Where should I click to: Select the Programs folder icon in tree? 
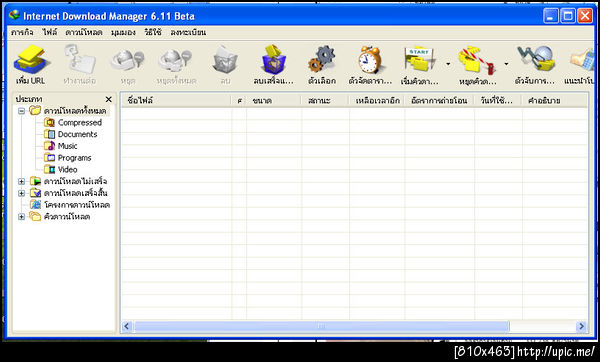(49, 158)
